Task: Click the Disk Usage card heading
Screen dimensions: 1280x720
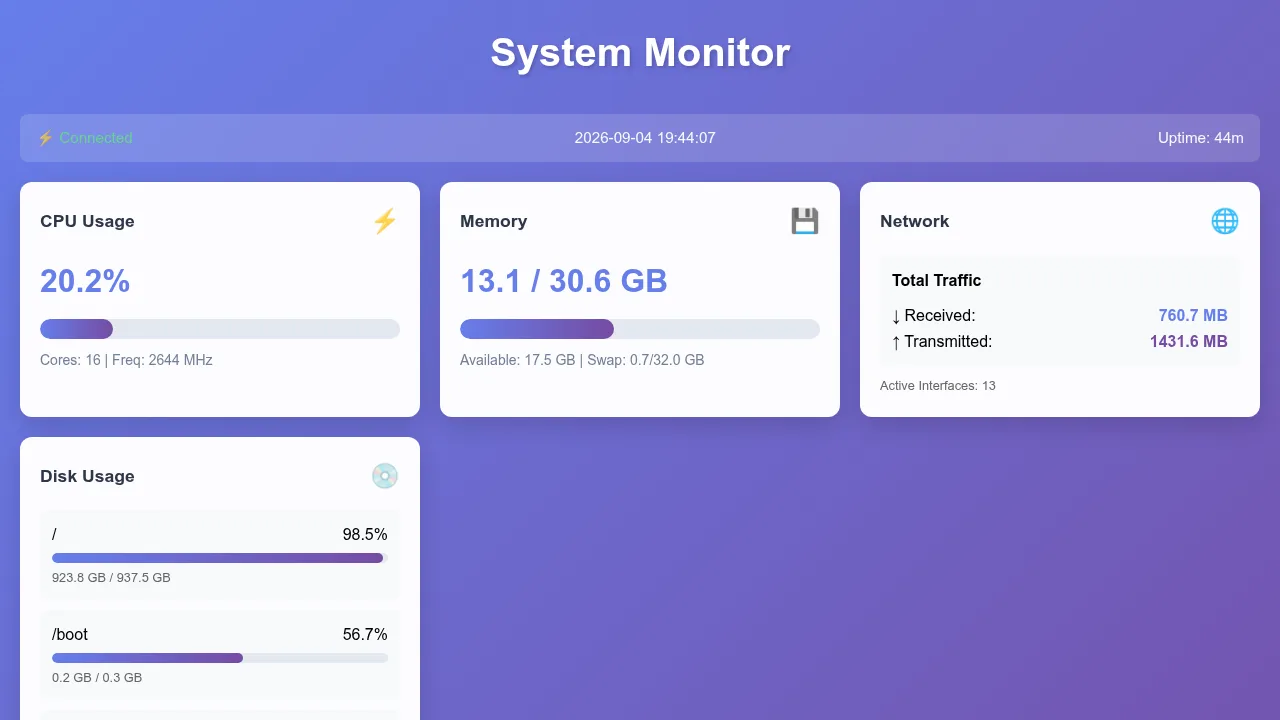Action: coord(87,476)
